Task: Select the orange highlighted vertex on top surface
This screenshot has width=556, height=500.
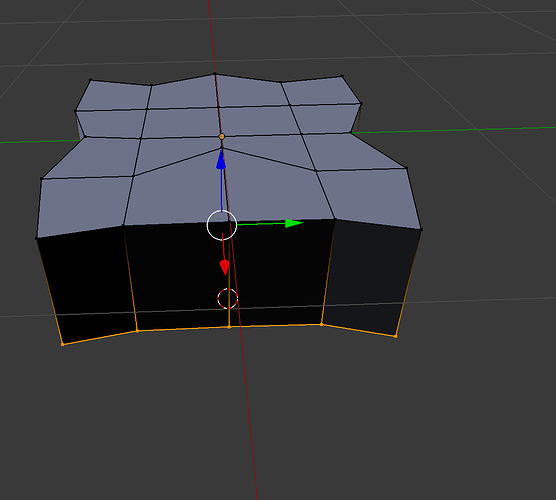Action: (x=222, y=137)
